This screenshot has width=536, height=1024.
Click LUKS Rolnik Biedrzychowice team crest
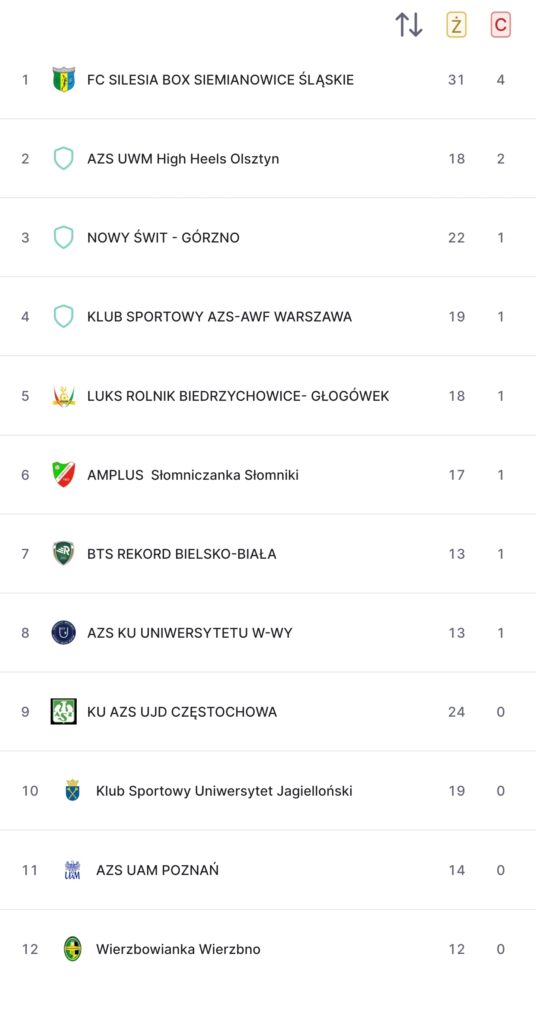click(63, 396)
